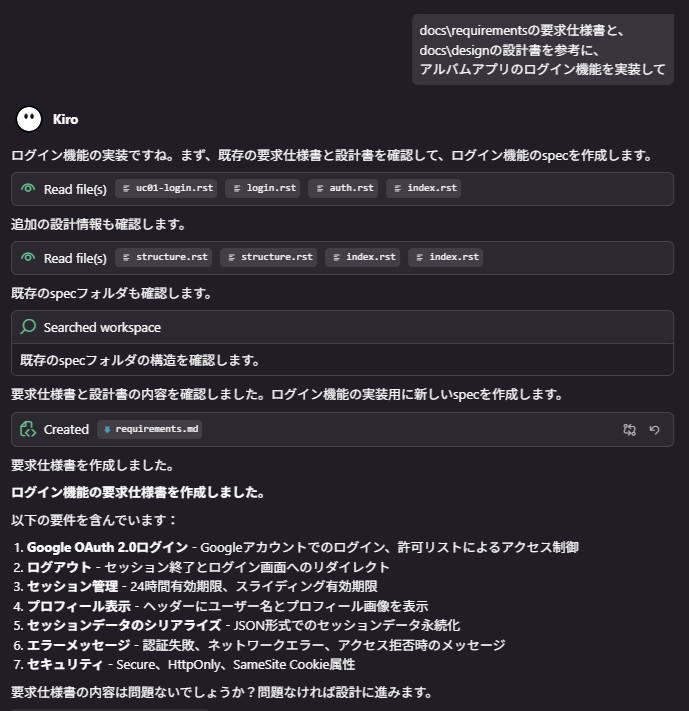The image size is (689, 711).
Task: Expand the second Read file(s) row
Action: click(75, 258)
